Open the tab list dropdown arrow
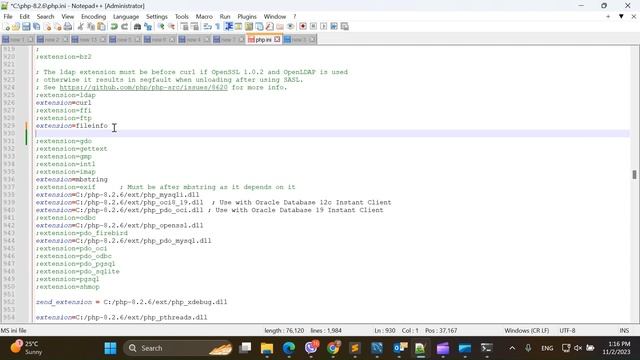The image size is (640, 360). (x=621, y=16)
